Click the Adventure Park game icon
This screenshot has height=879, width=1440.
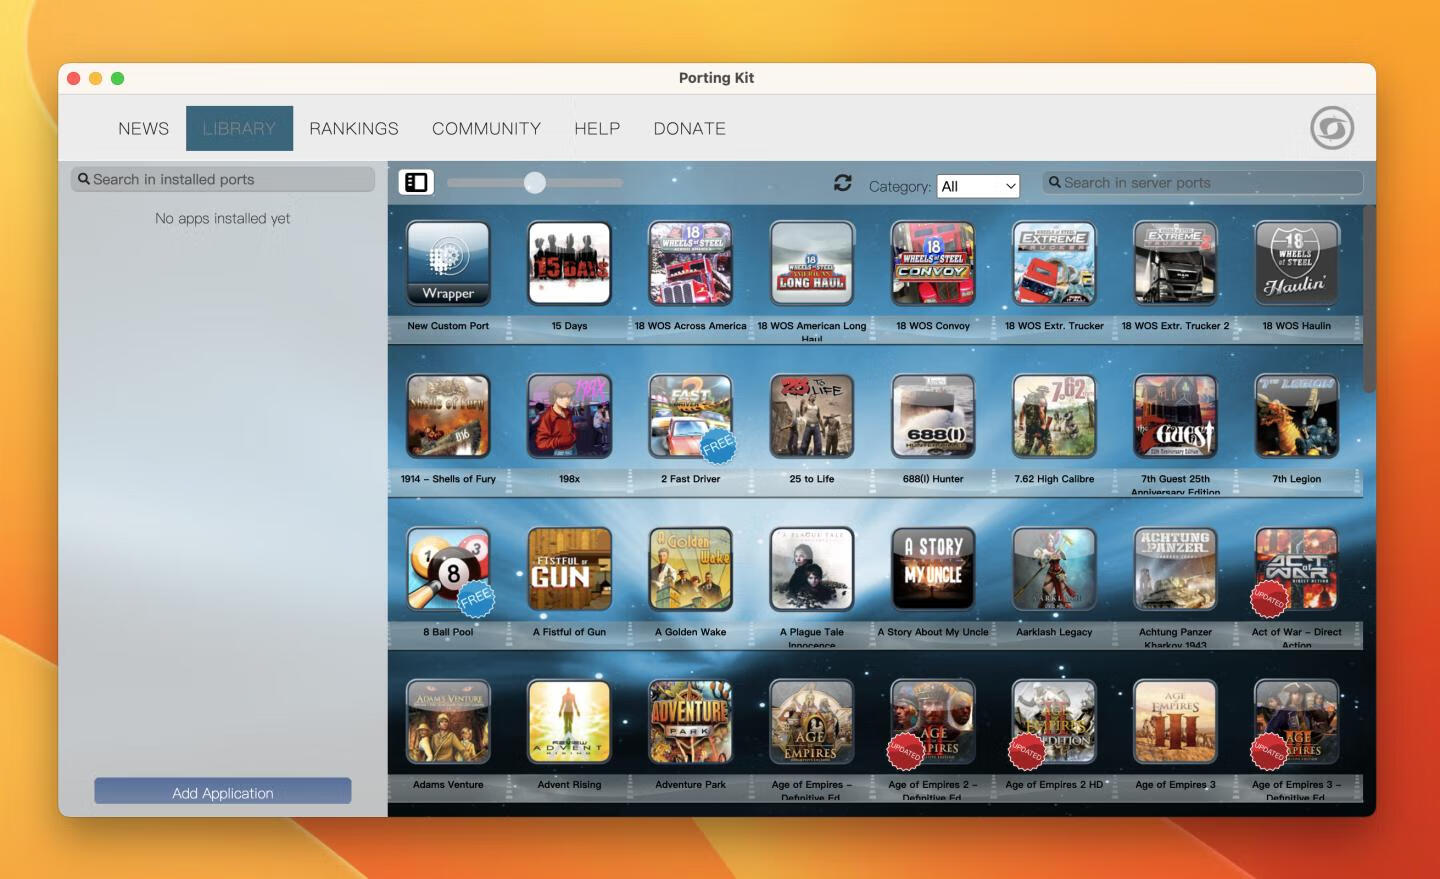690,722
